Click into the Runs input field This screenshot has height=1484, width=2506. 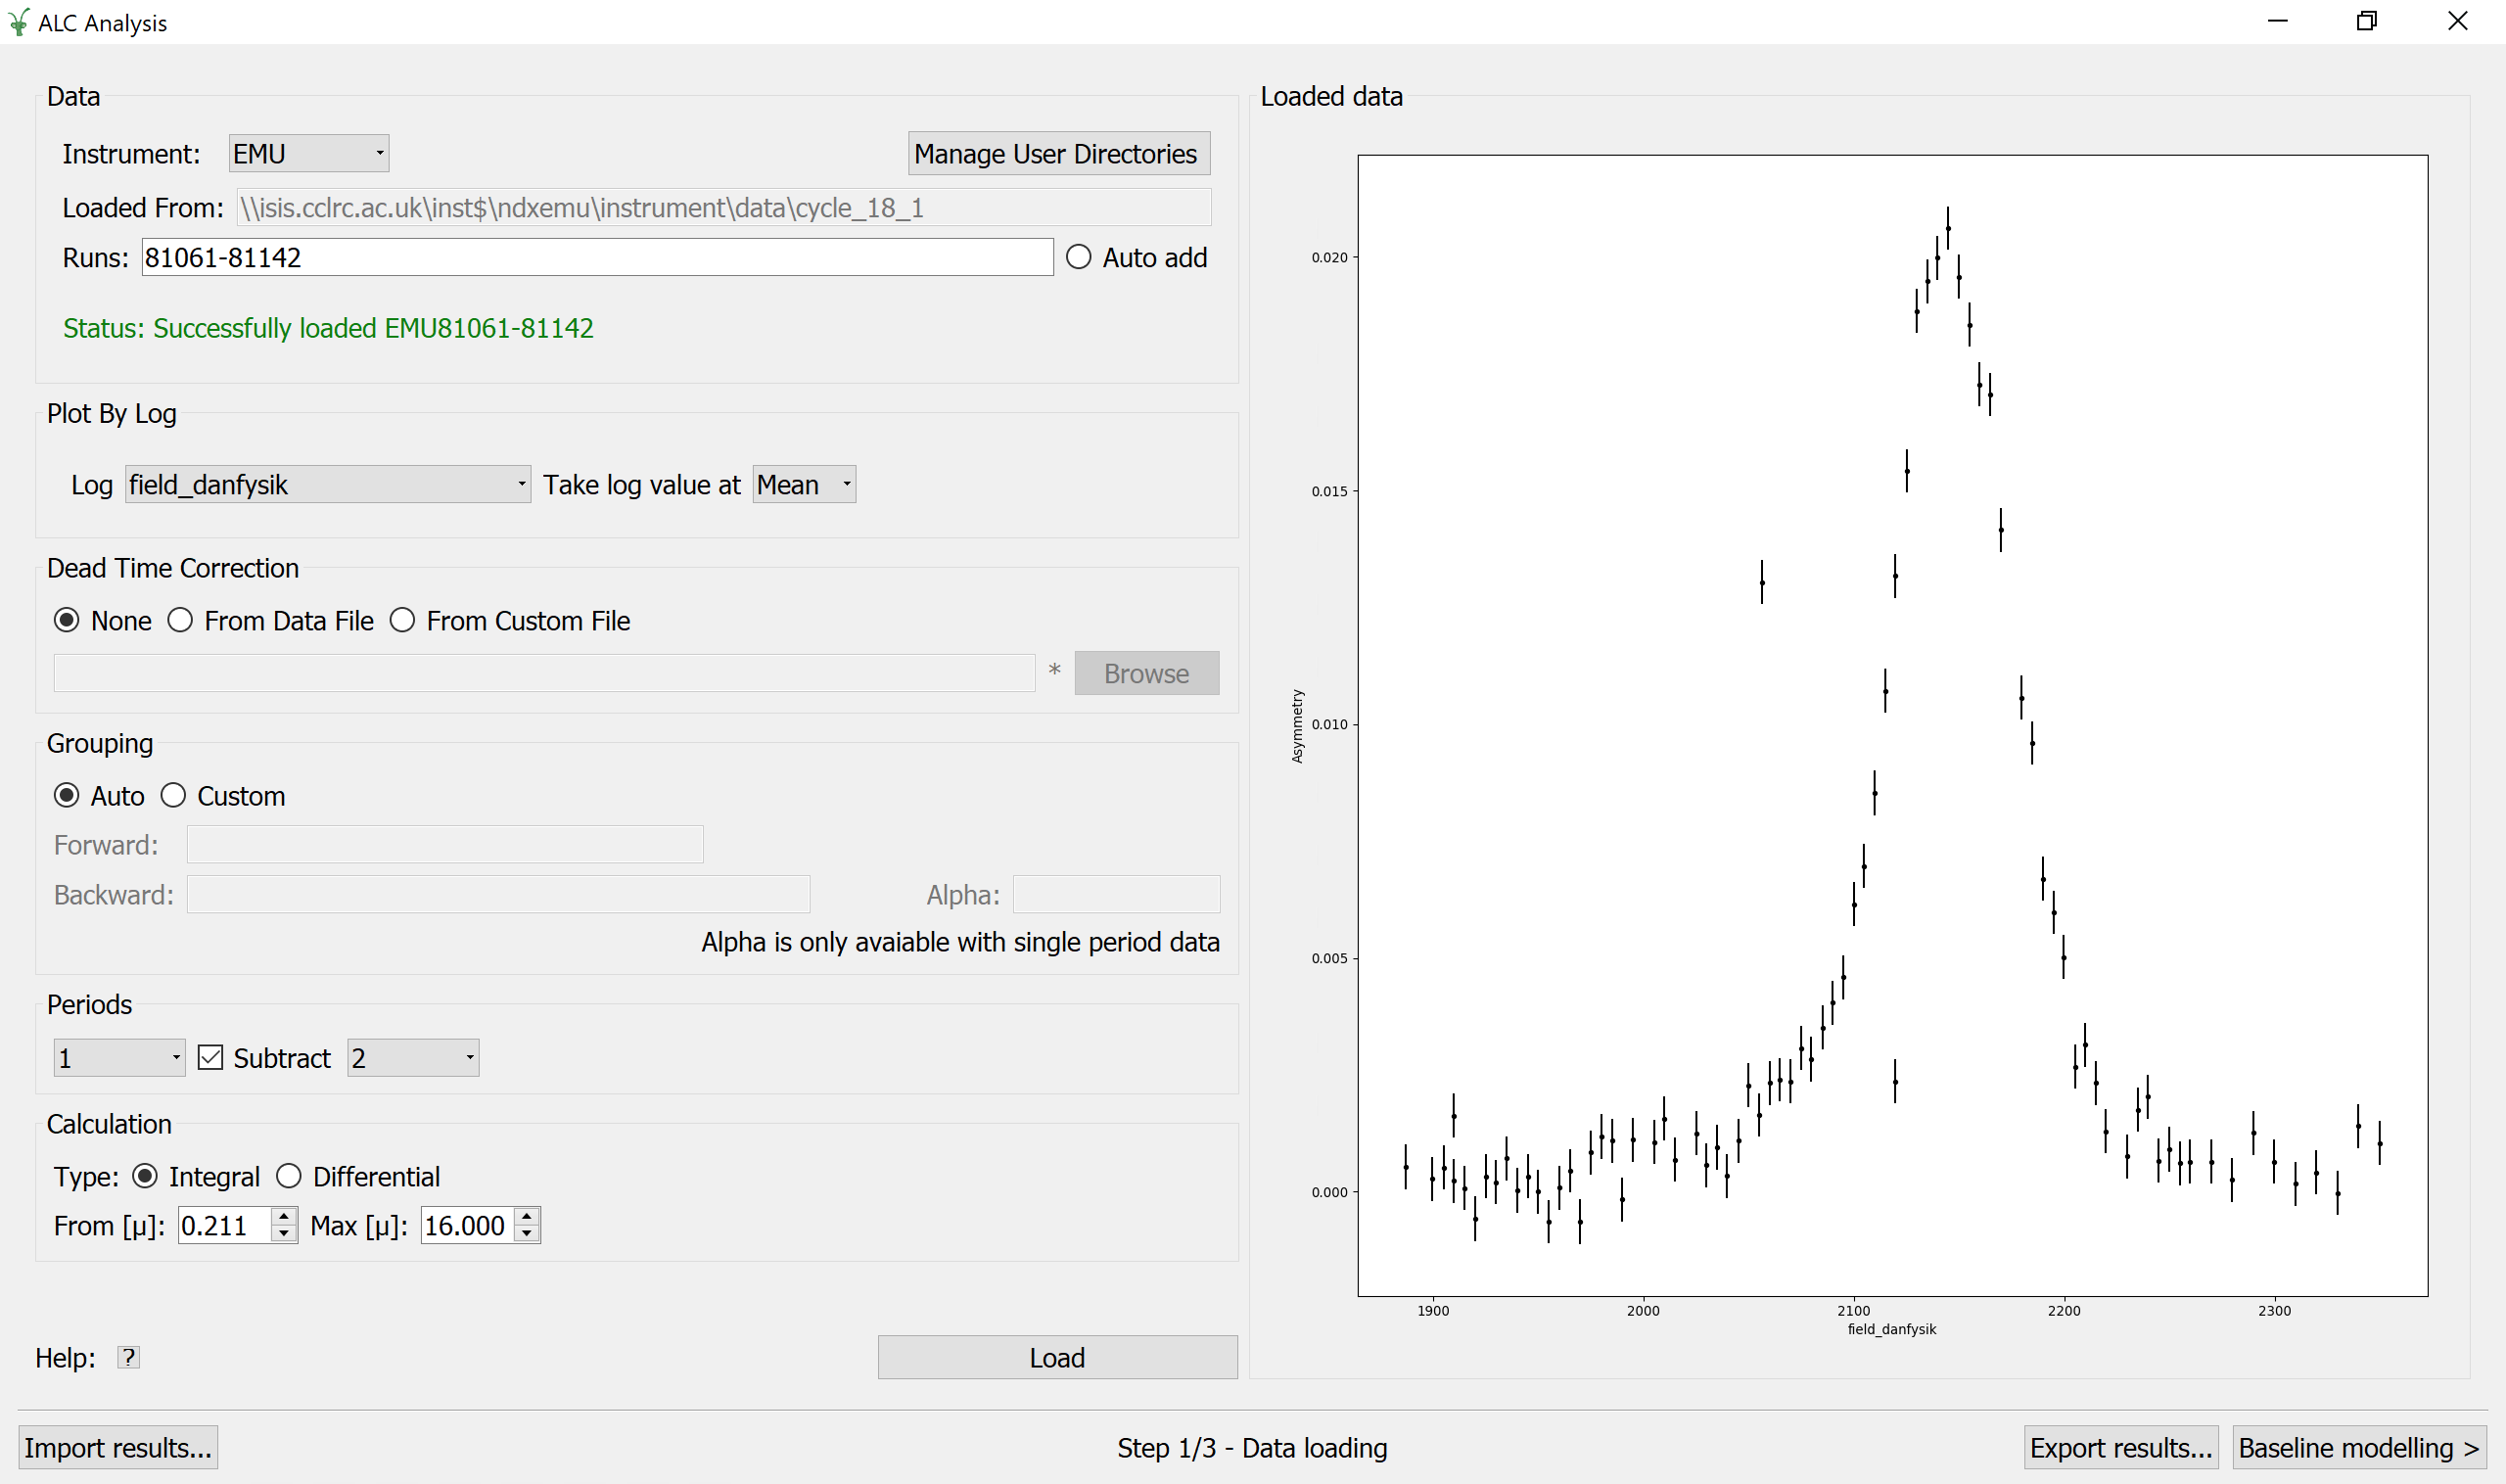[x=596, y=257]
